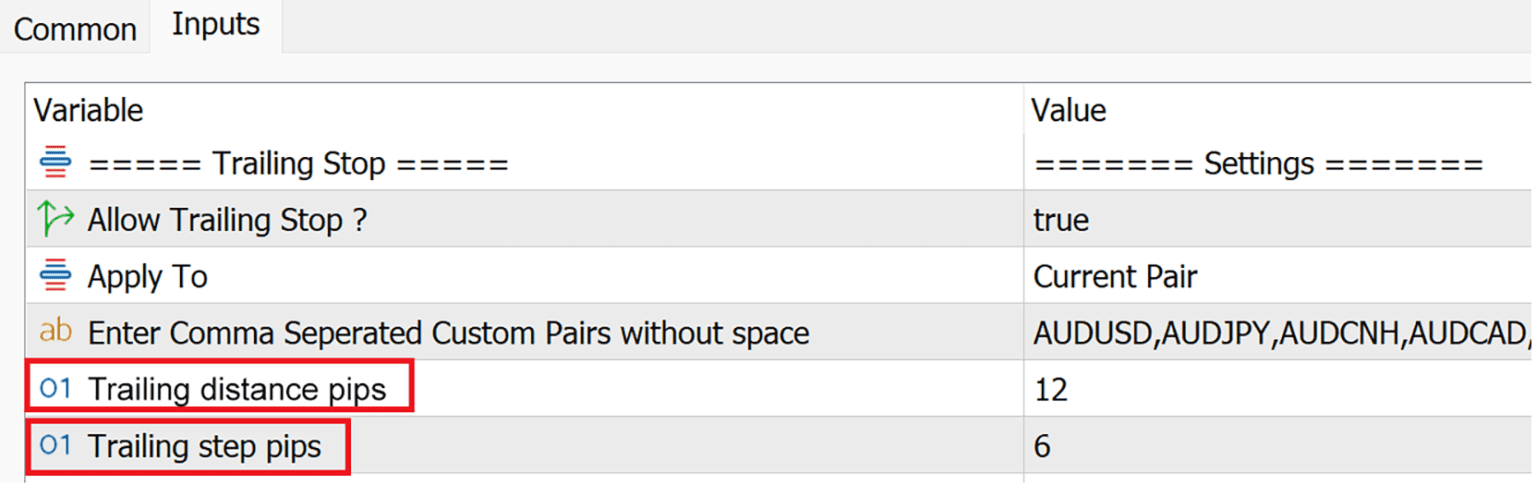Select the 'Trailing step pips' variable label

204,445
